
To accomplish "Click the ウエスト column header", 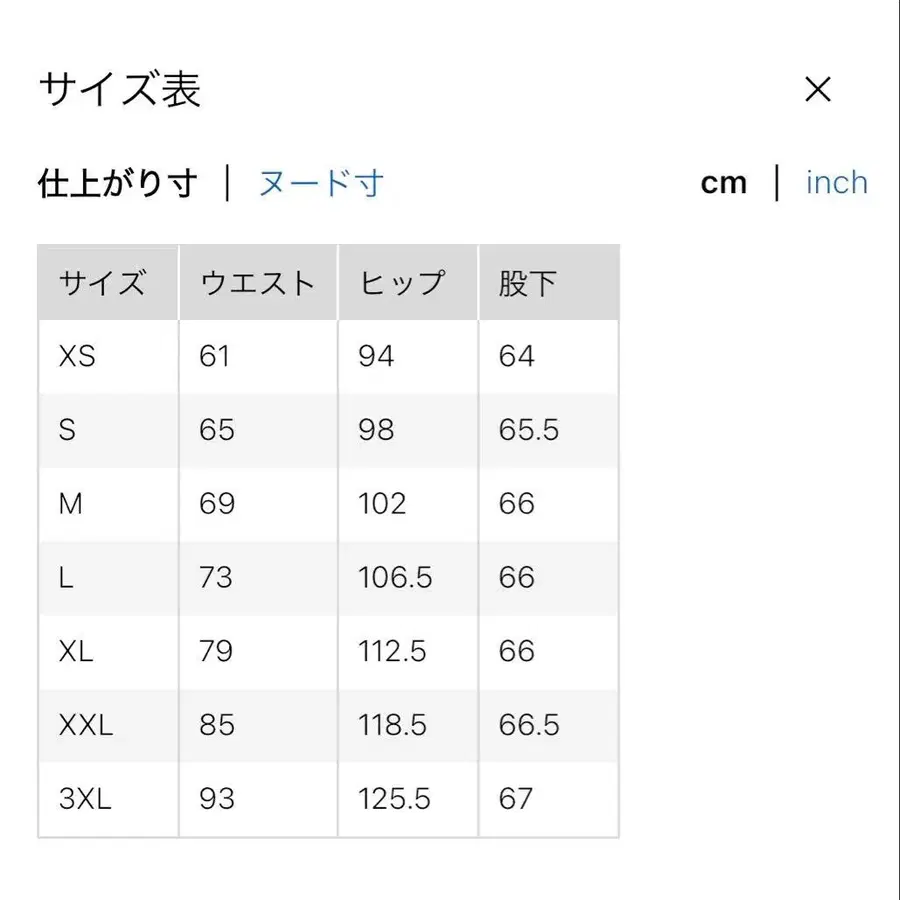I will [254, 283].
